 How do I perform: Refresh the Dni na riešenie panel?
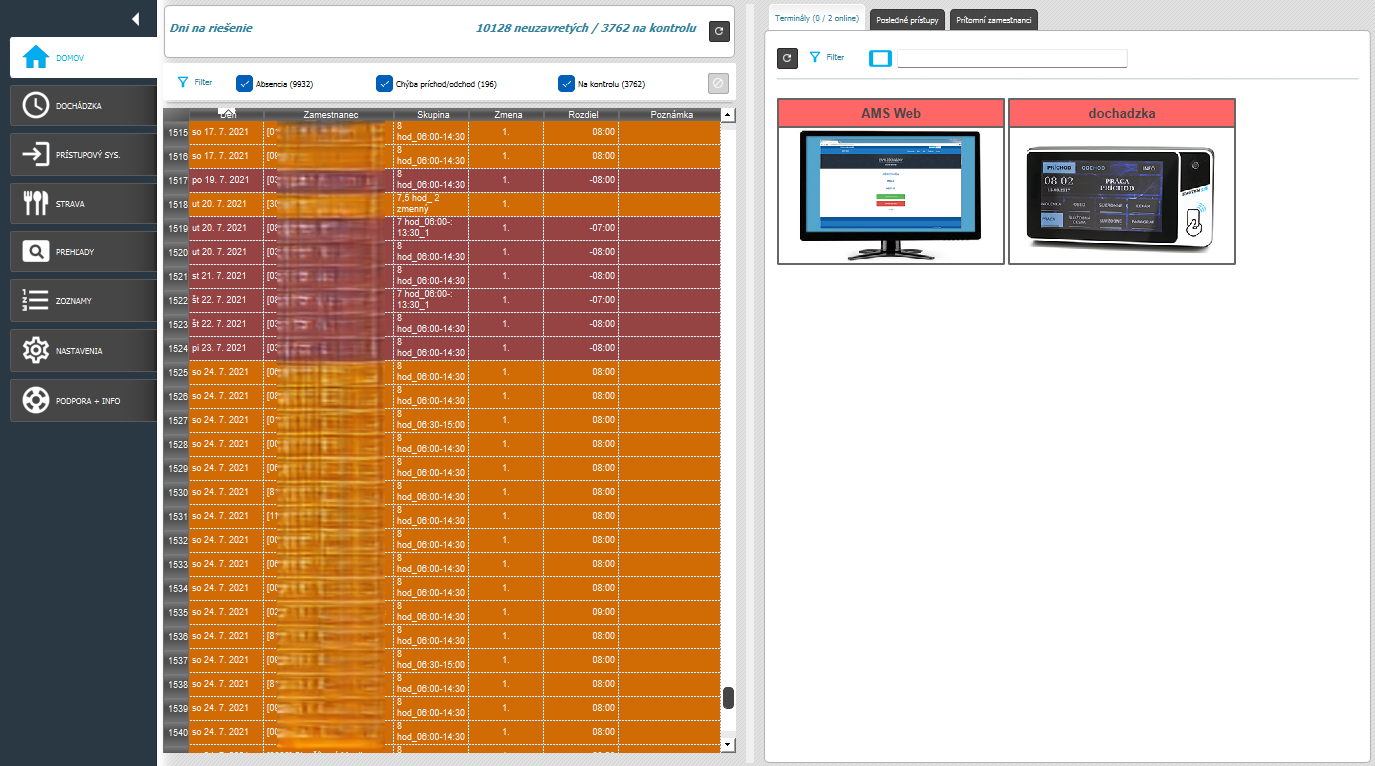719,32
